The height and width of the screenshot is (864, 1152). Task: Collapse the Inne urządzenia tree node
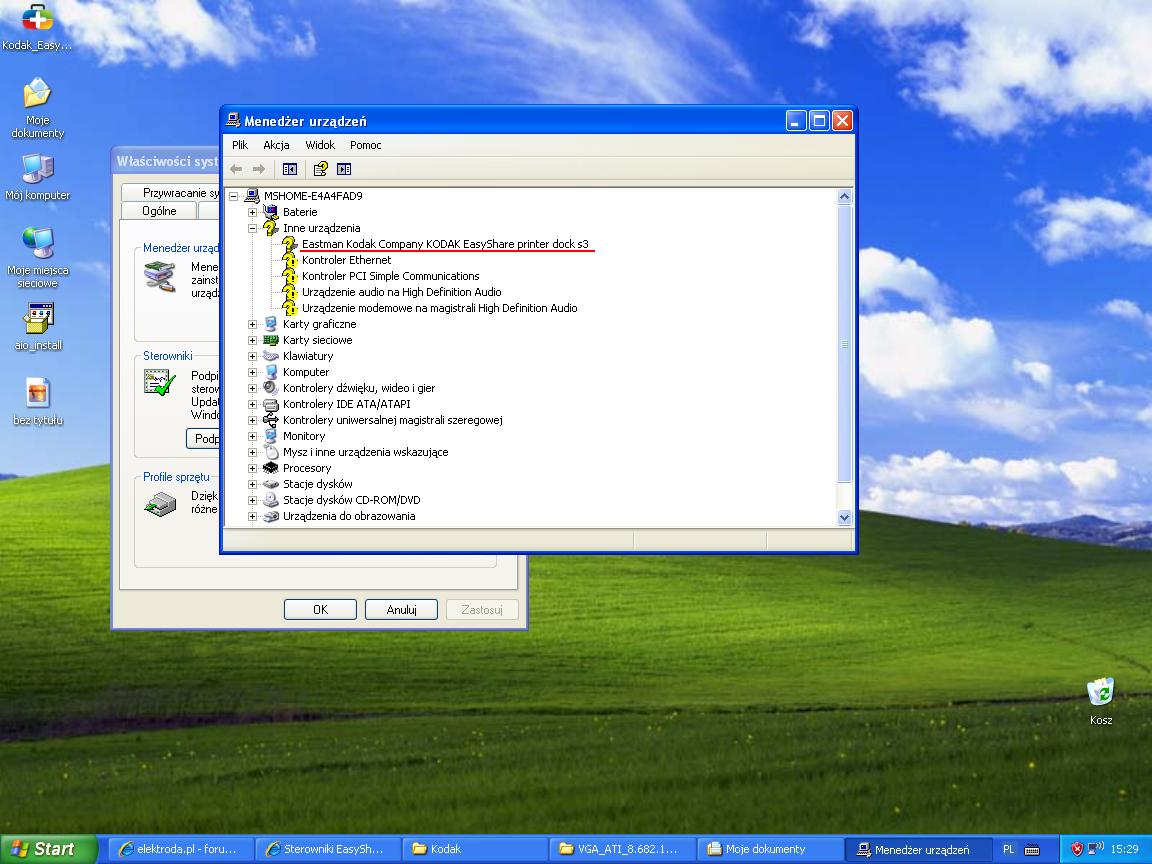(x=253, y=228)
